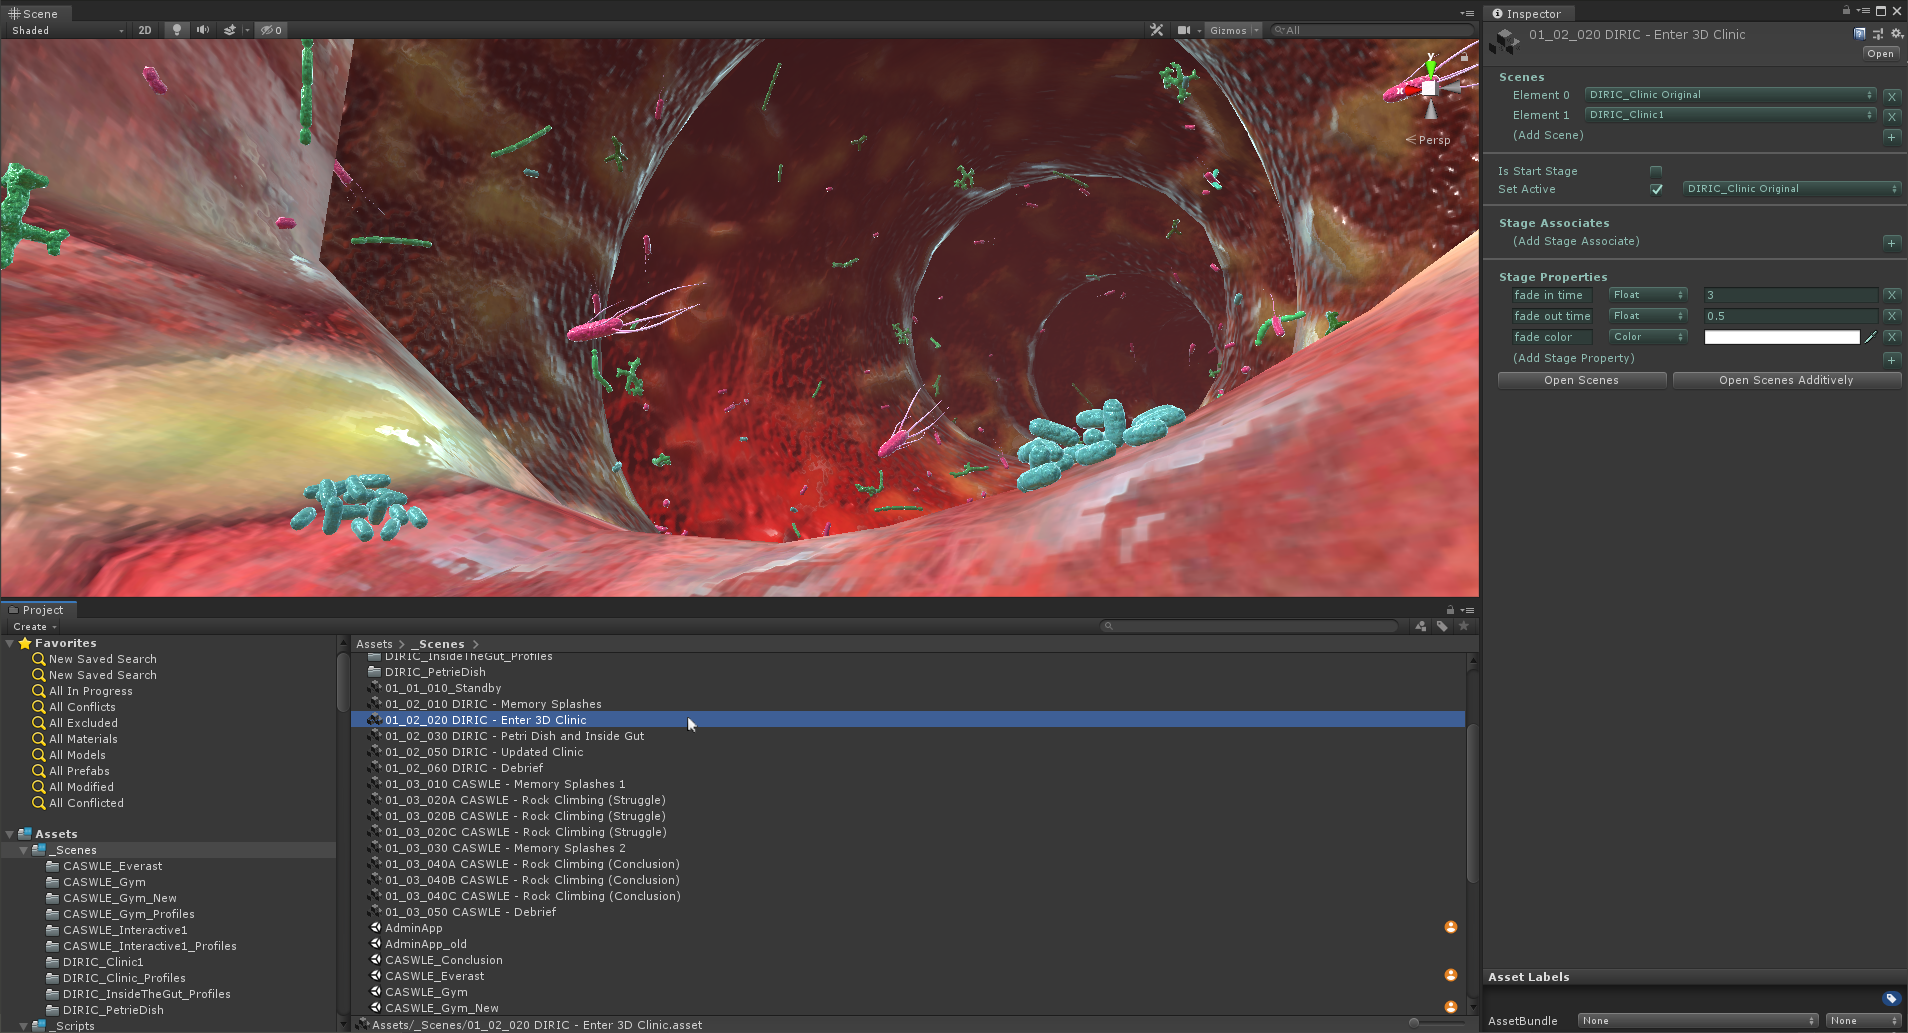
Task: Remove scene Element 1 with X
Action: pos(1892,116)
